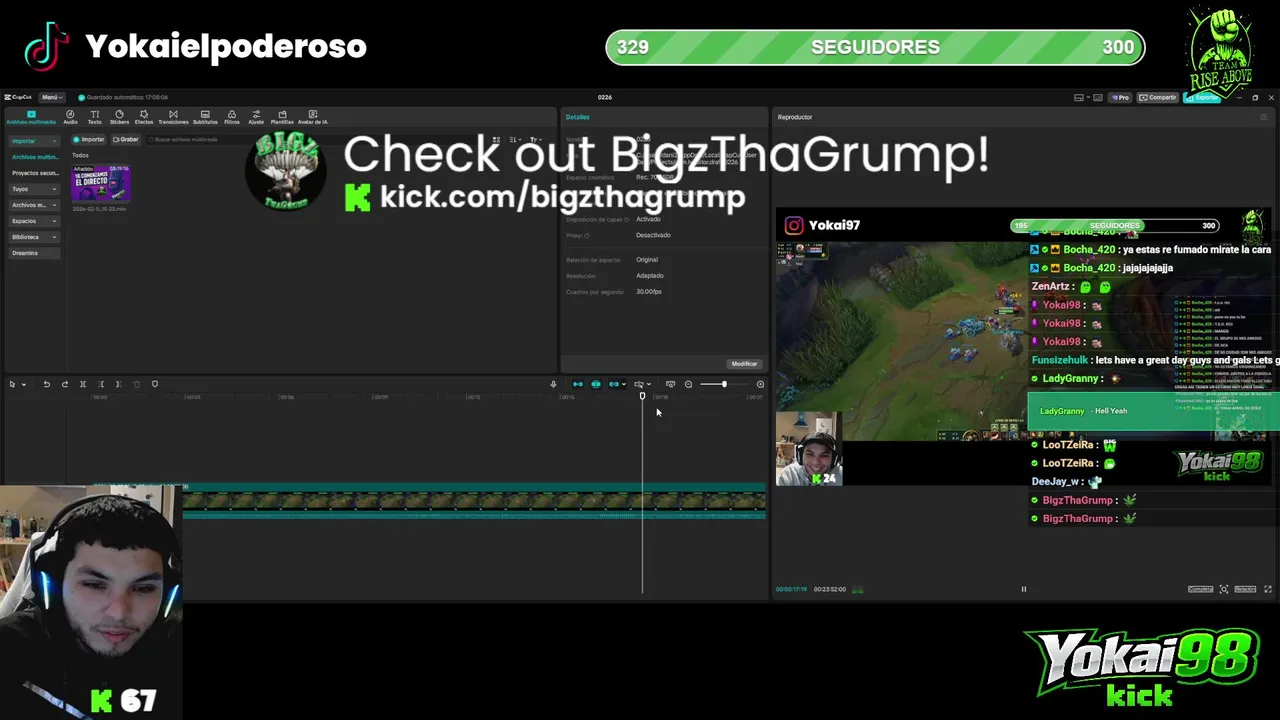
Task: Click the Todos filter label
Action: 80,155
